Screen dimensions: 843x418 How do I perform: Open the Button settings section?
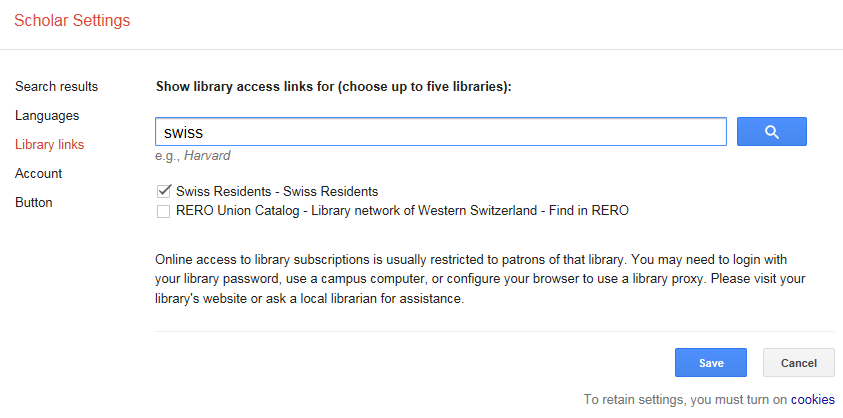[x=34, y=203]
